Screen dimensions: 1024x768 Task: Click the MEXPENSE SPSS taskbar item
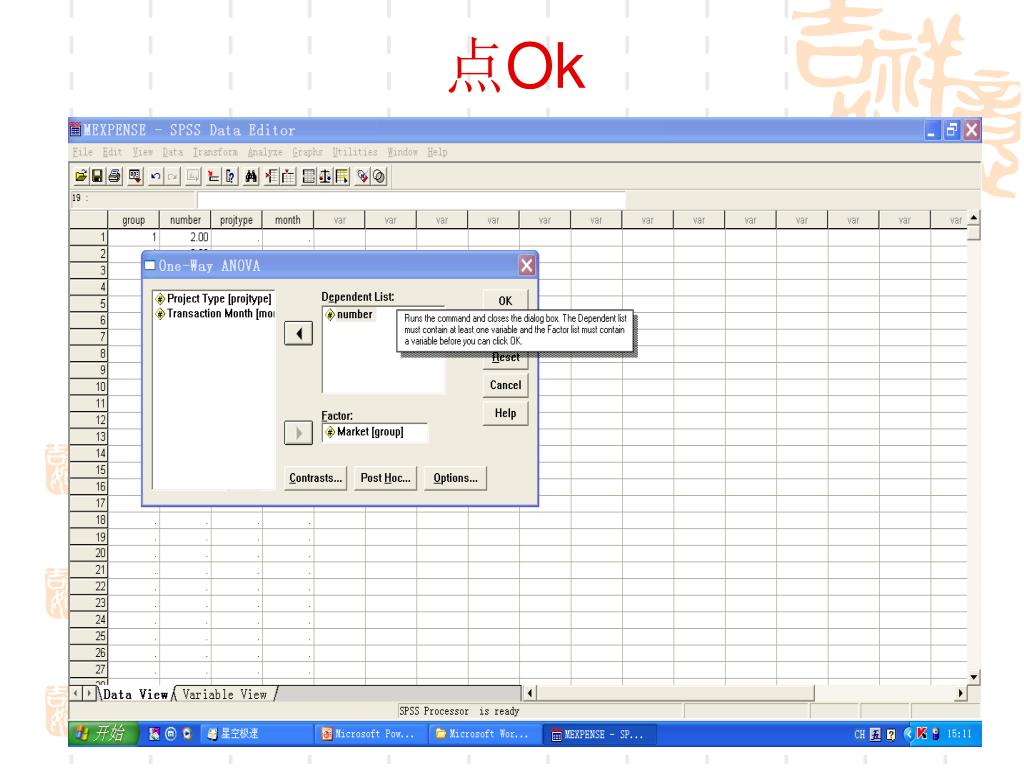click(x=598, y=734)
